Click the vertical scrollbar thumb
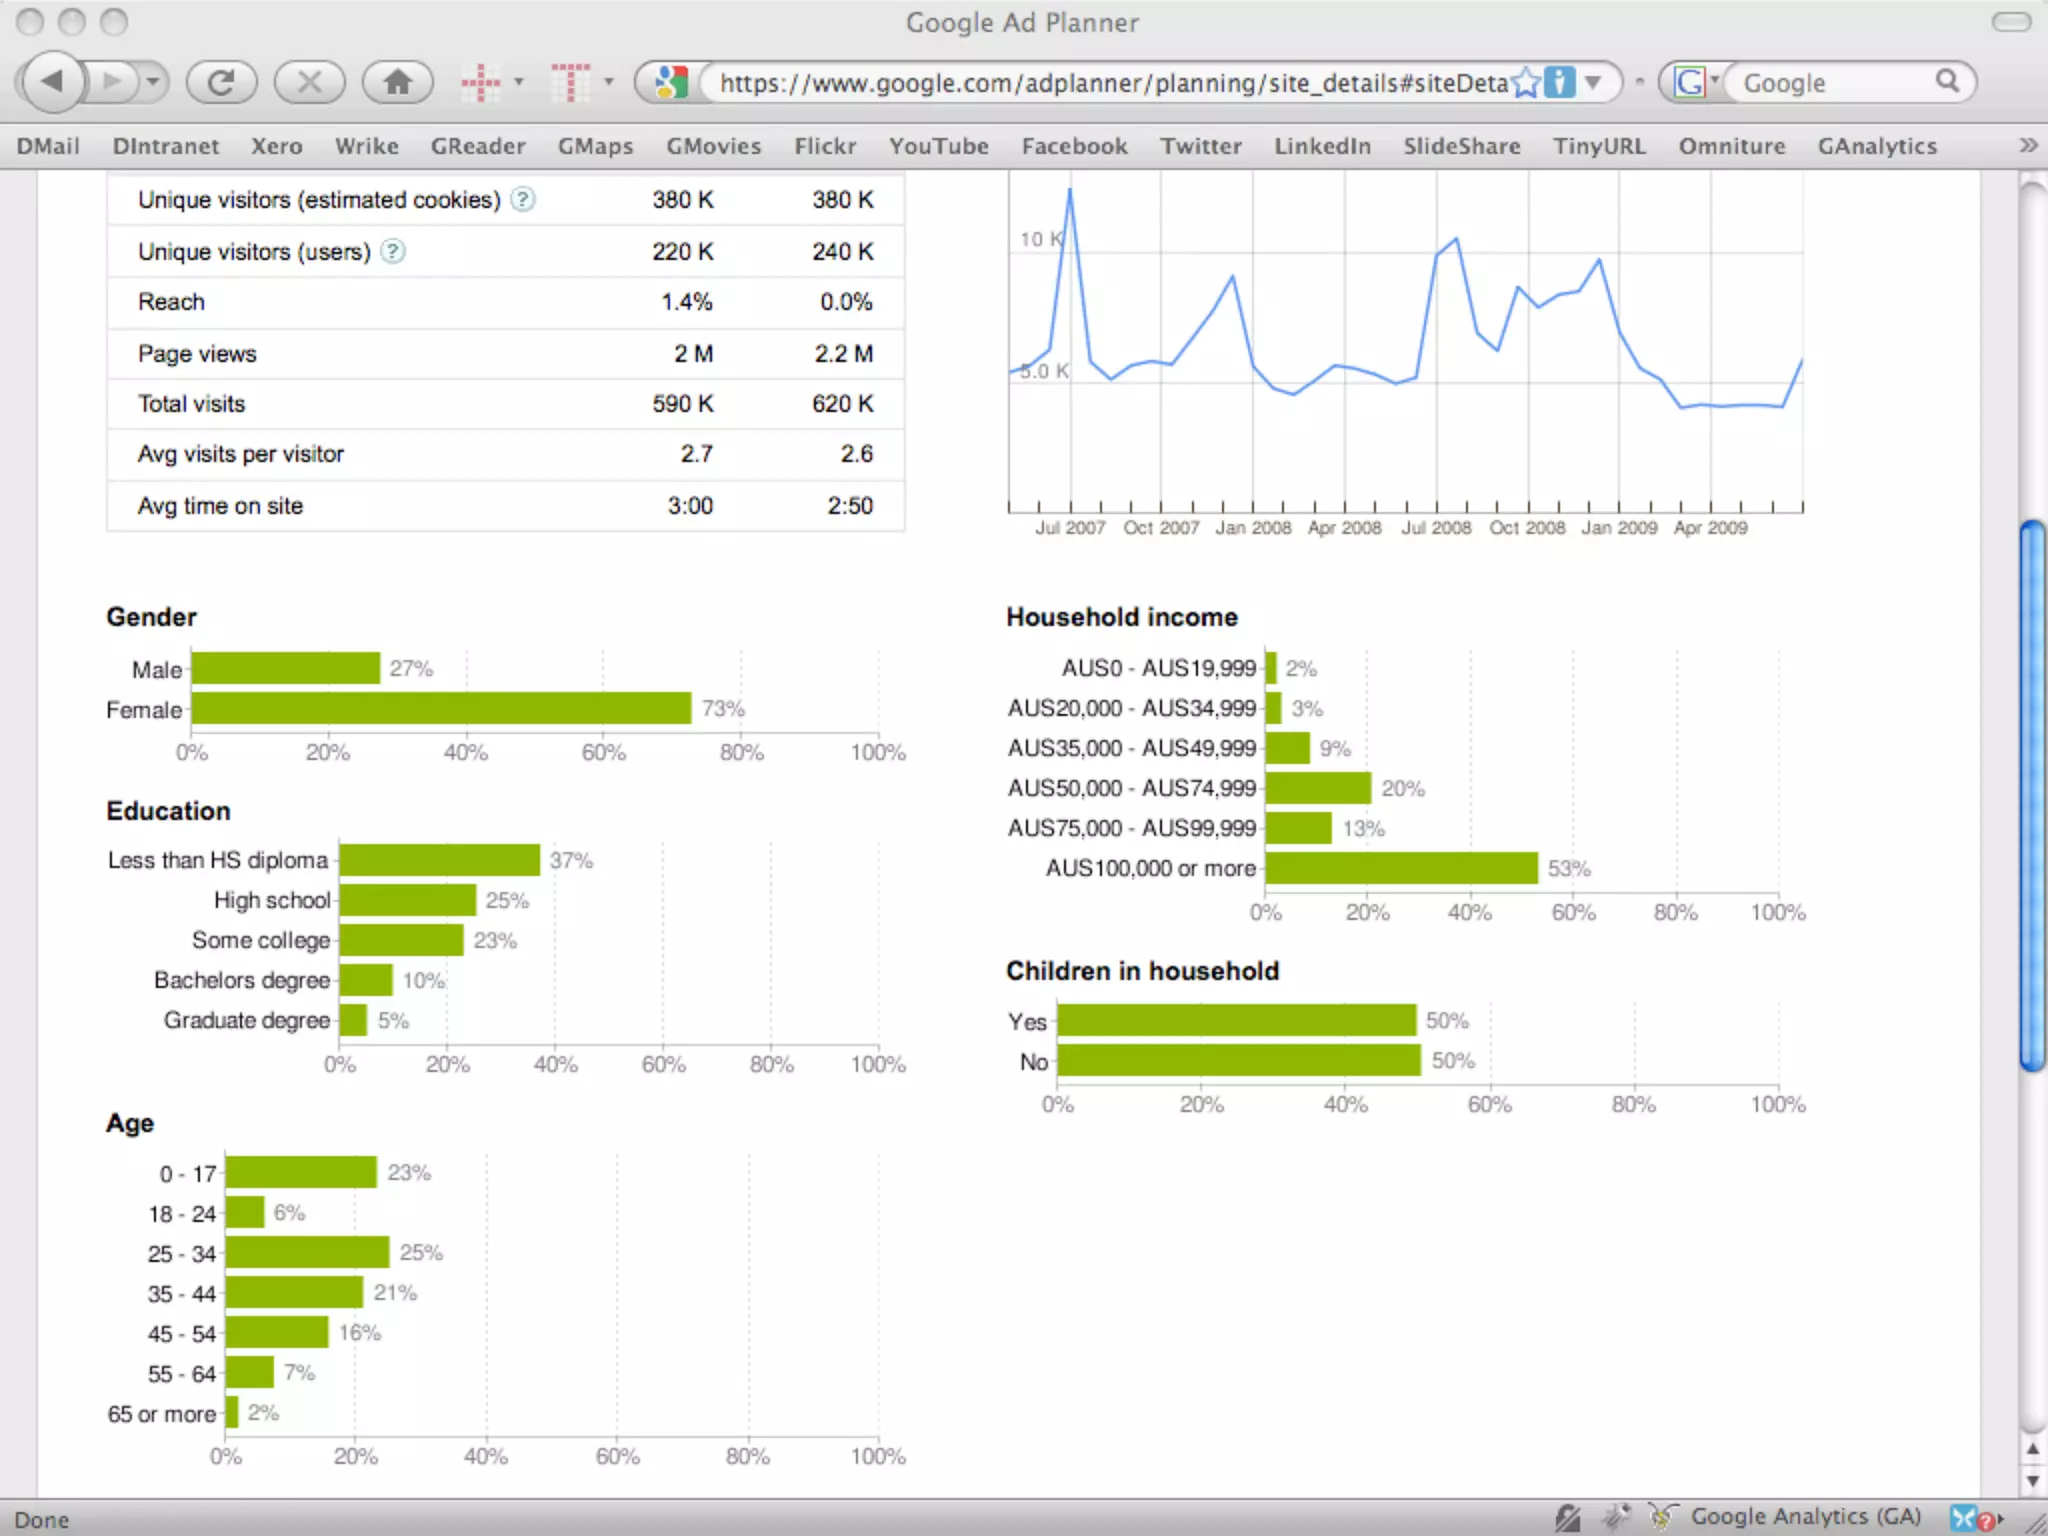This screenshot has width=2048, height=1536. coord(2032,795)
